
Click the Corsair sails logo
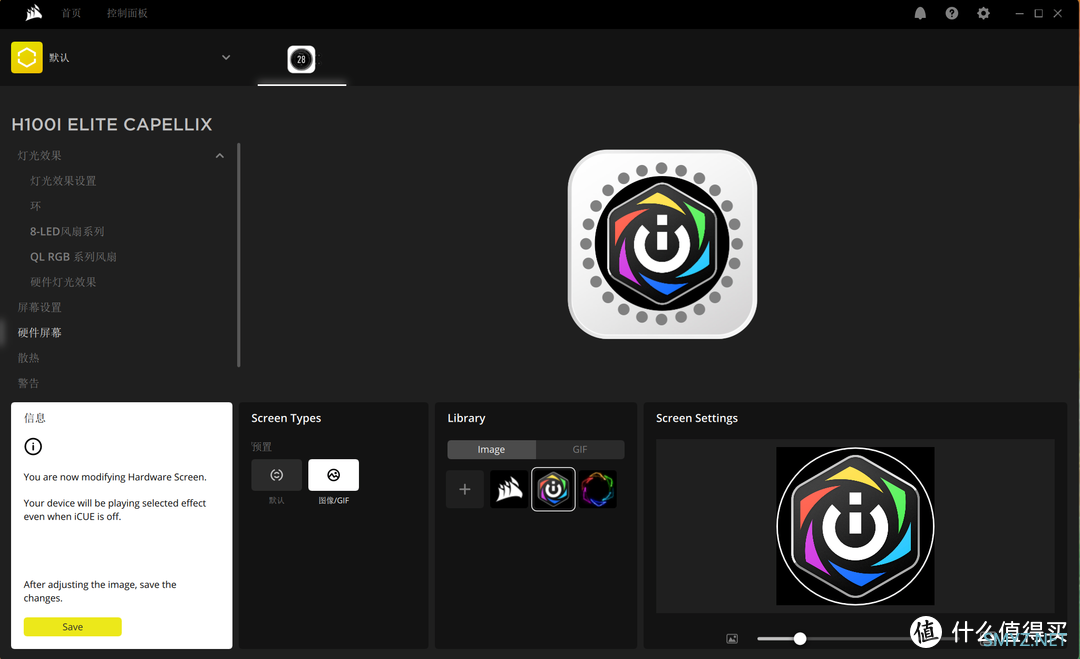(x=34, y=13)
